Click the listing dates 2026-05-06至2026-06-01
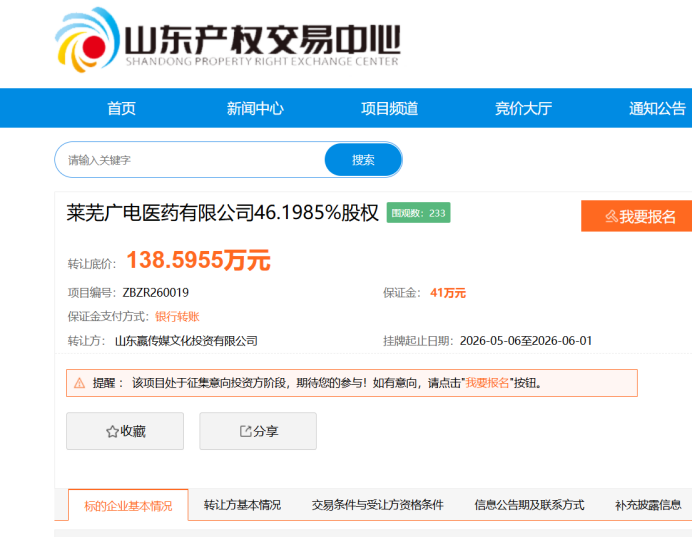Screen dimensions: 693x537 pyautogui.click(x=526, y=341)
